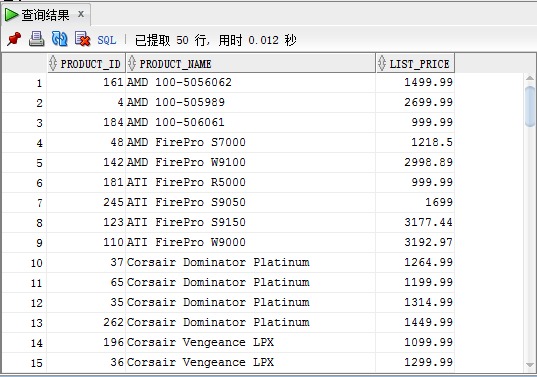Close the 查询结果 tab
The image size is (537, 377).
tap(81, 14)
